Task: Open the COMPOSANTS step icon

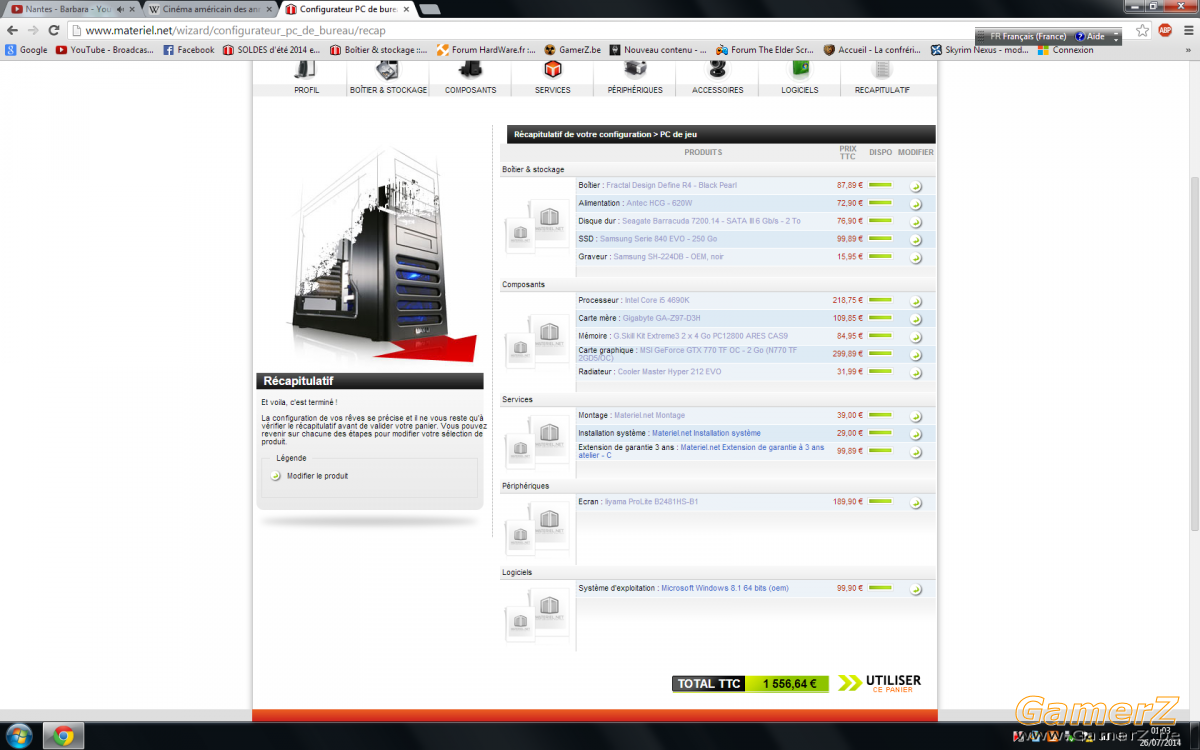Action: coord(470,69)
